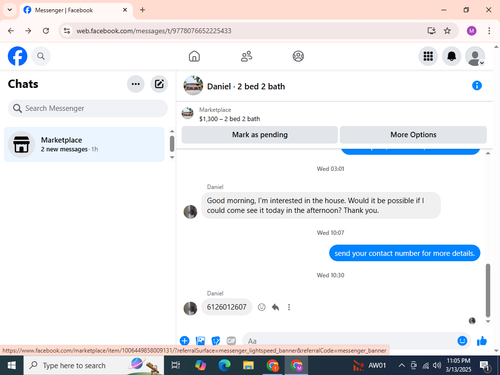Open the Chats options three-dot button
The image size is (500, 375).
tap(136, 84)
